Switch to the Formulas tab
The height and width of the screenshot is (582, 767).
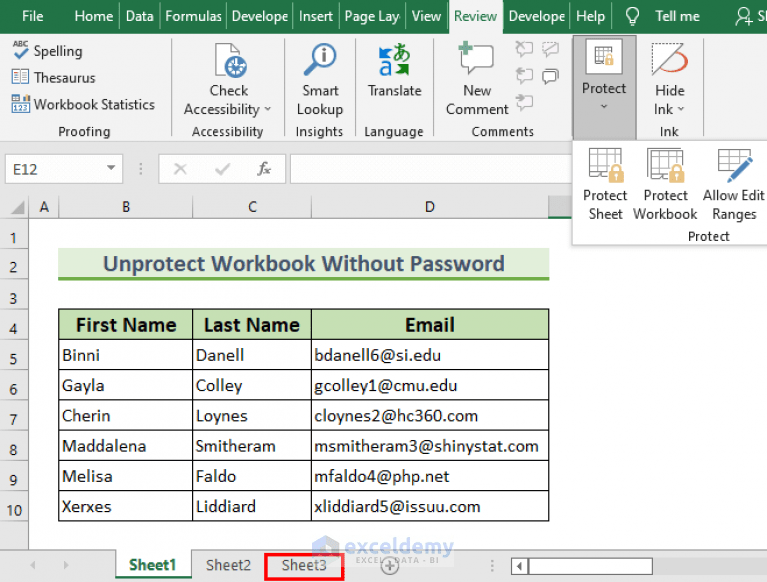(x=193, y=16)
